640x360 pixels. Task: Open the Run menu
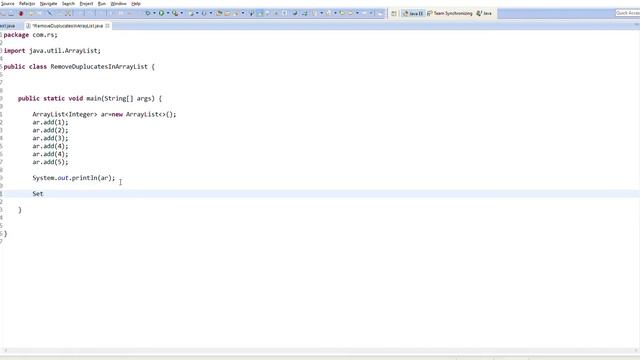[x=102, y=4]
